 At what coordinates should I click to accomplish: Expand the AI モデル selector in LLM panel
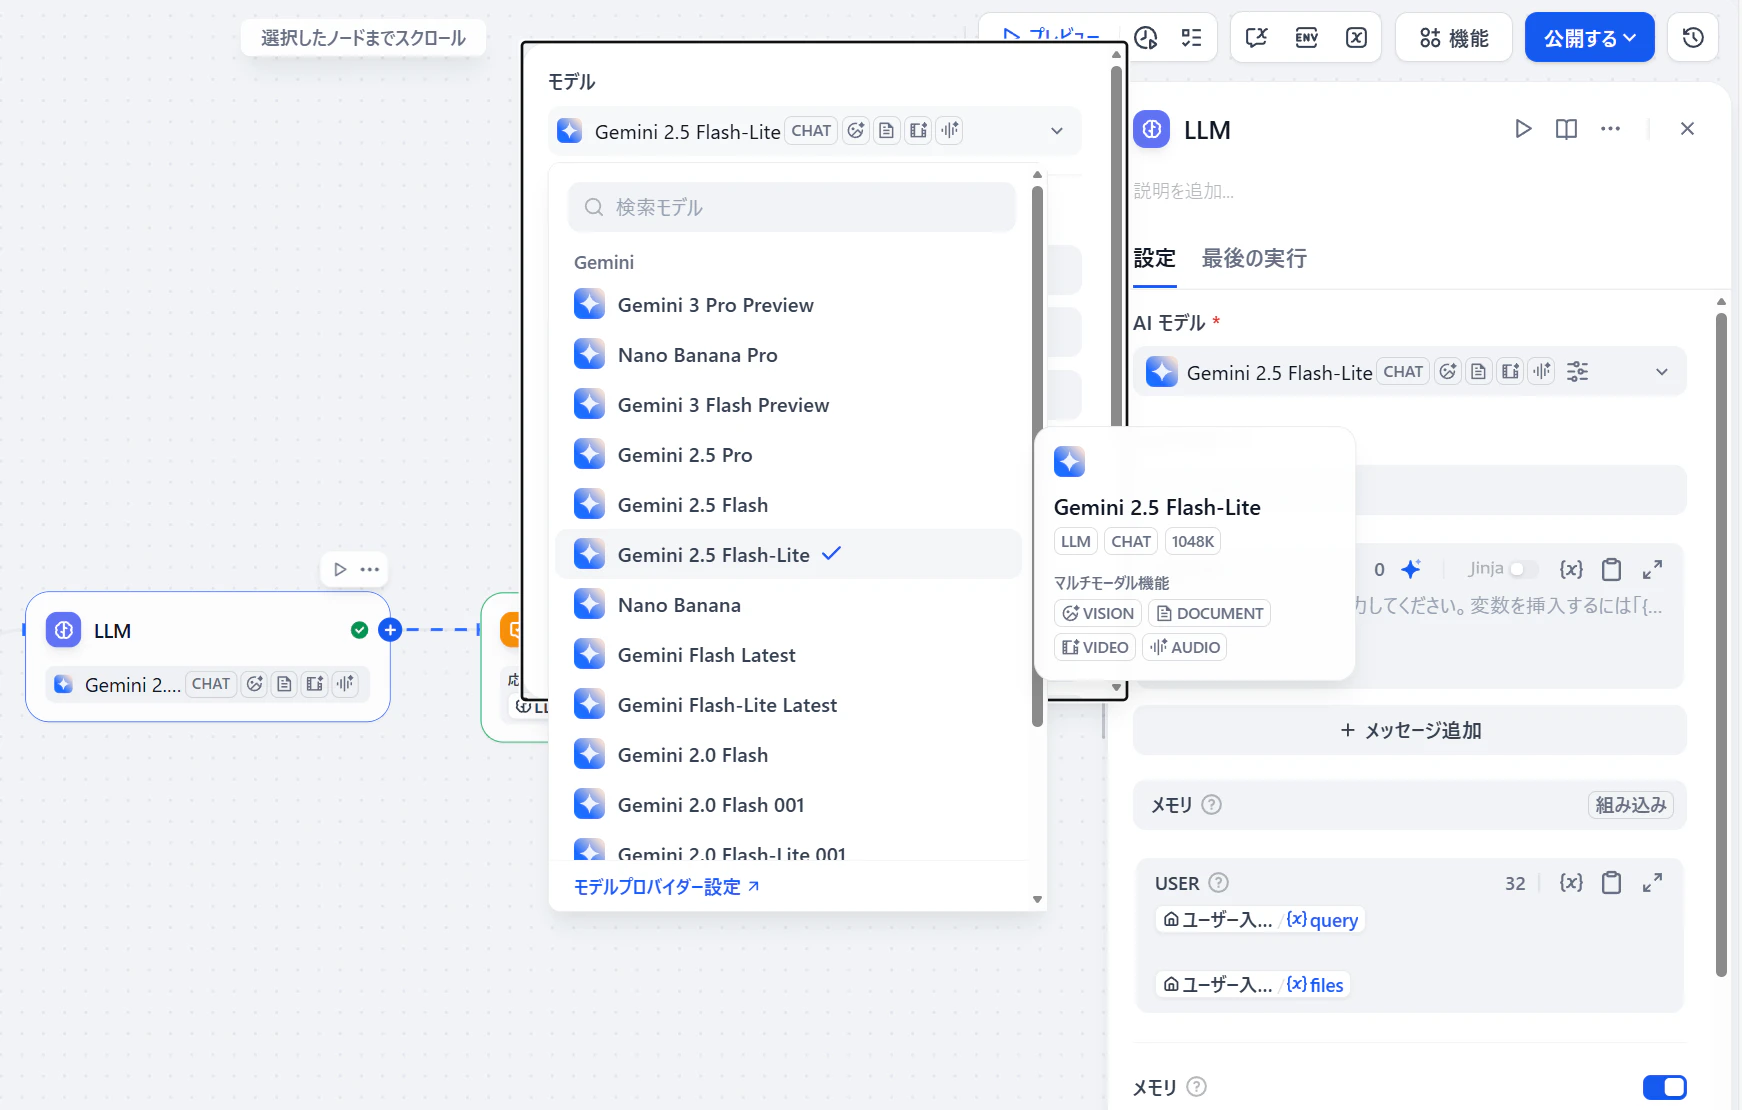tap(1410, 372)
